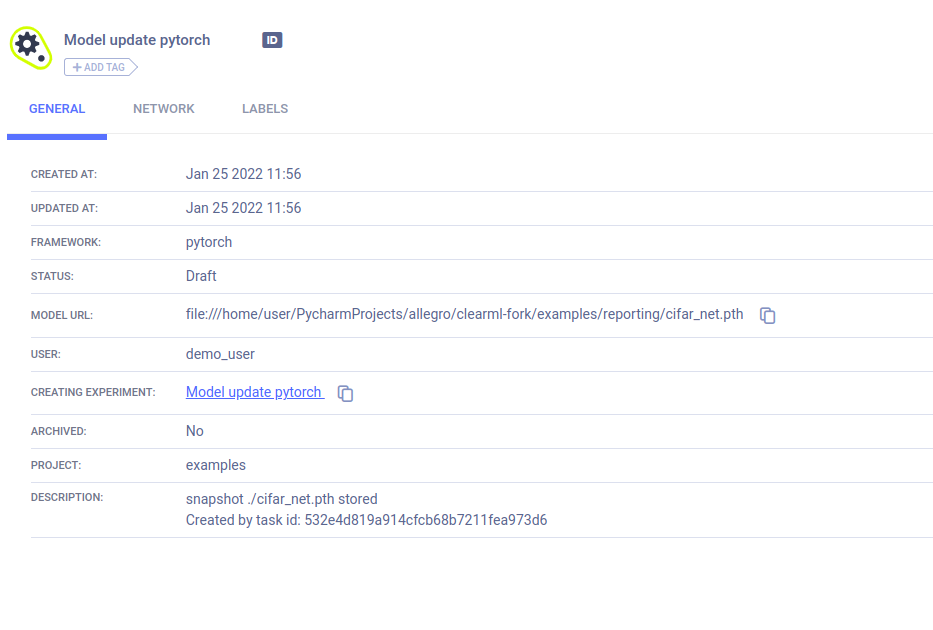Copy the creating experiment reference
The height and width of the screenshot is (630, 933).
[345, 393]
